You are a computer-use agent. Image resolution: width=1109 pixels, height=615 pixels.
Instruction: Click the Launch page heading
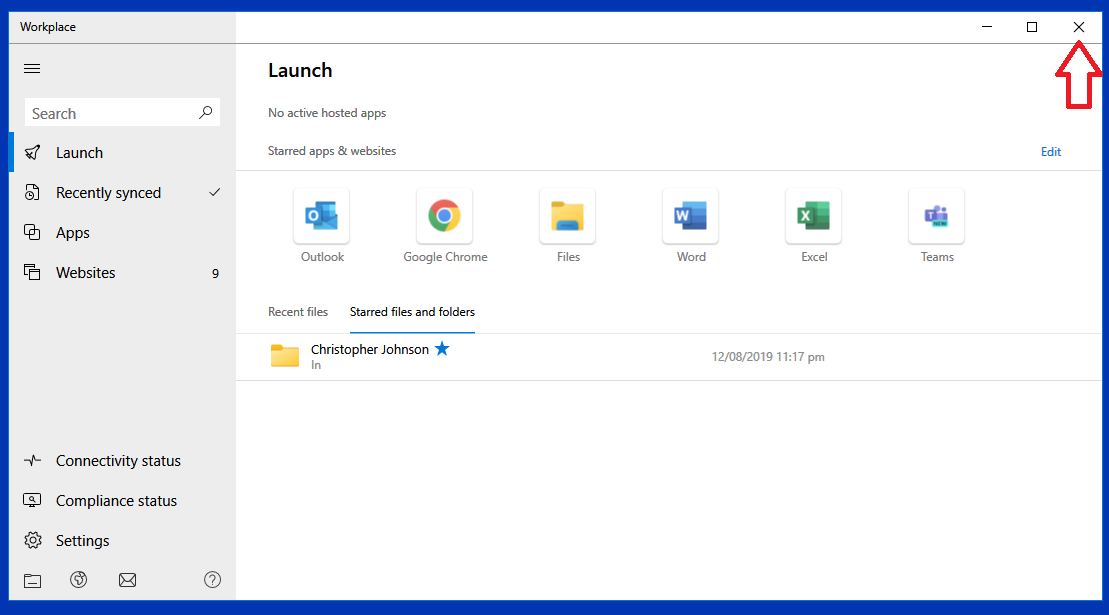coord(300,71)
